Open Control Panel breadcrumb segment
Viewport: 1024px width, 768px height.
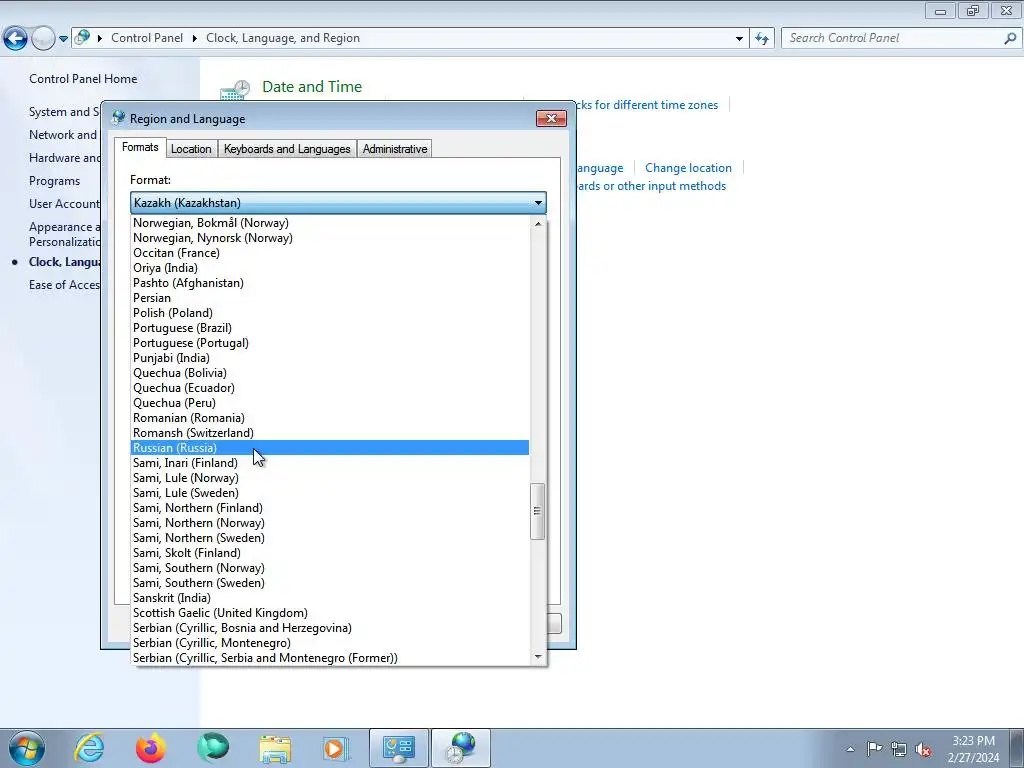[147, 38]
